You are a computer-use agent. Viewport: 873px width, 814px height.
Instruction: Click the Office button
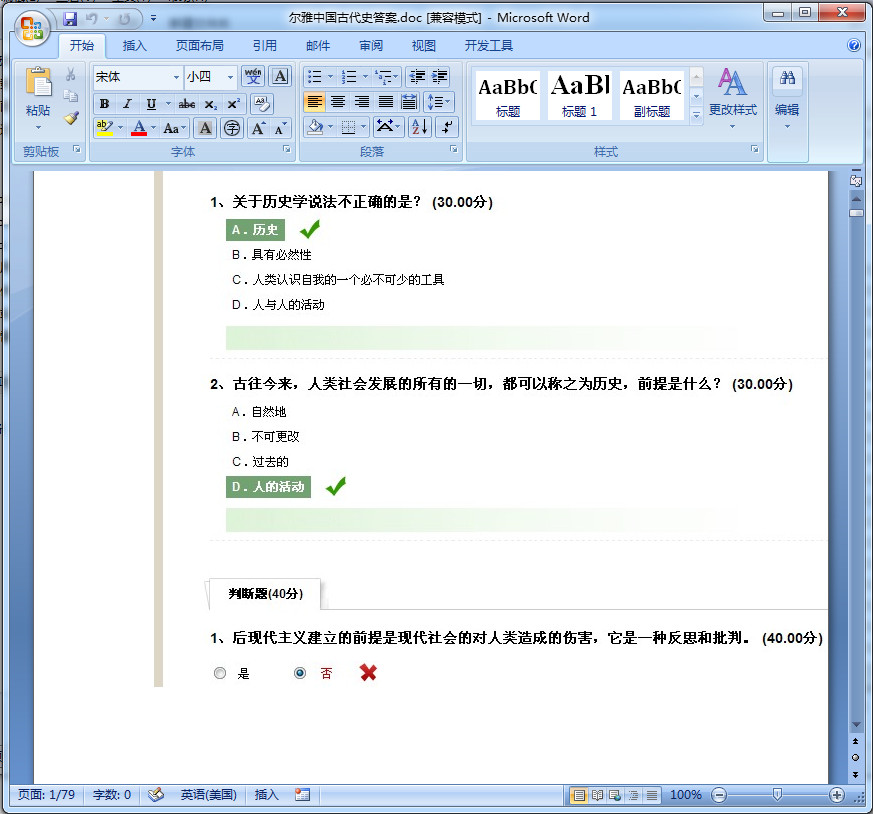32,28
